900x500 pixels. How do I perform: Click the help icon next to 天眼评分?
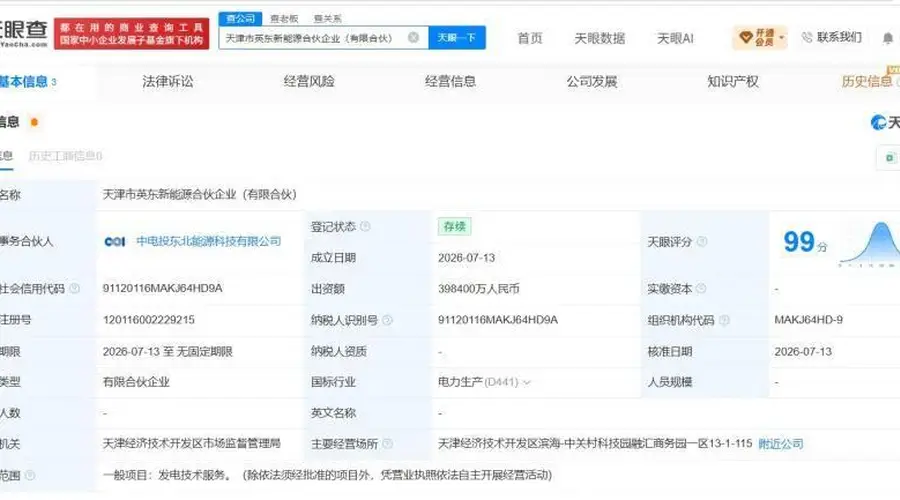pyautogui.click(x=701, y=242)
